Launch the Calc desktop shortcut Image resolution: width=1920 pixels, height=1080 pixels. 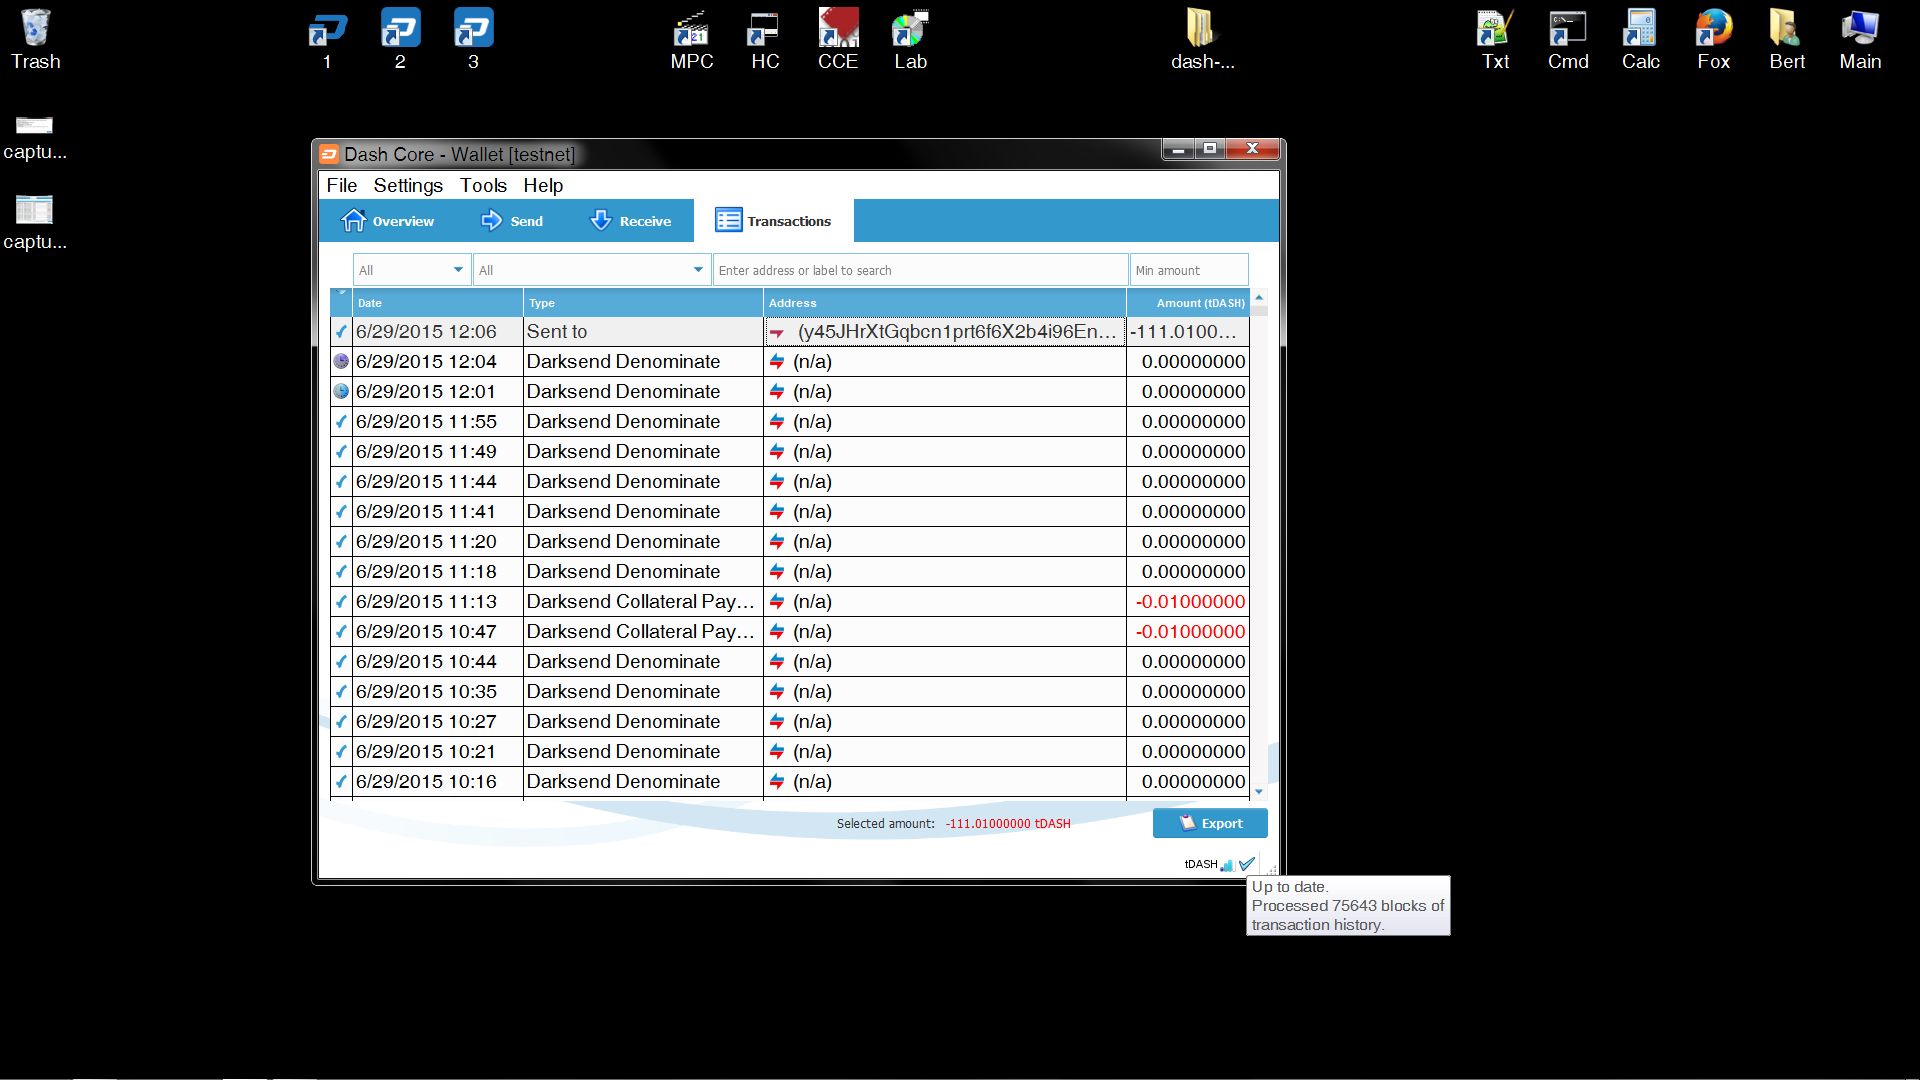[1641, 40]
